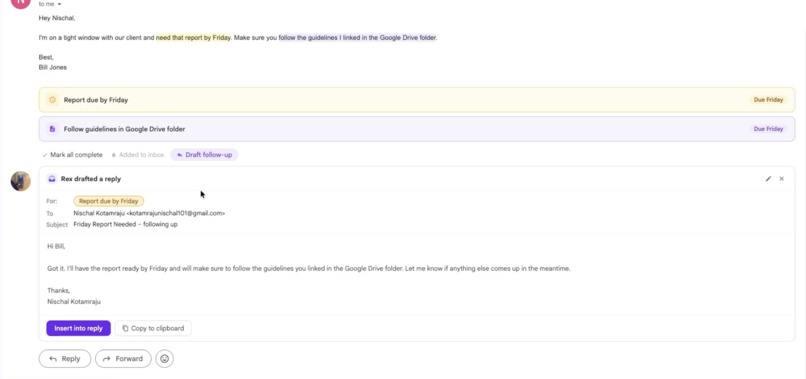
Task: Click the sender avatar at top left
Action: (21, 3)
